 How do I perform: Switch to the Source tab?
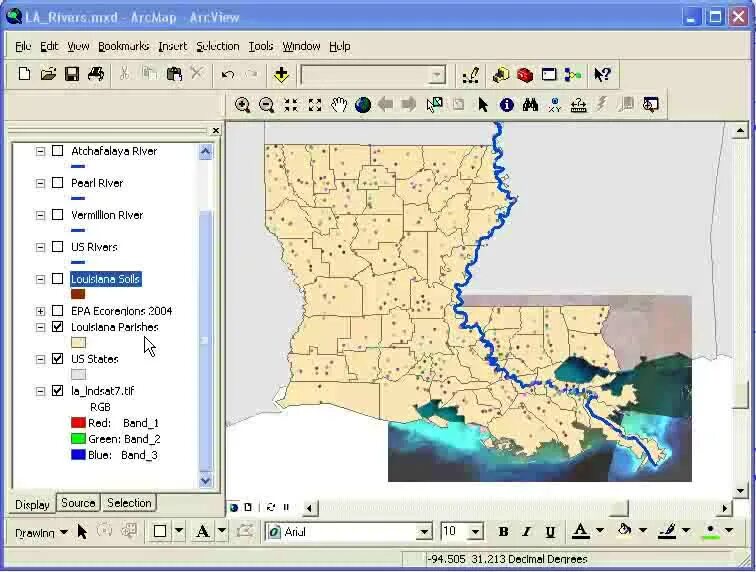[78, 503]
